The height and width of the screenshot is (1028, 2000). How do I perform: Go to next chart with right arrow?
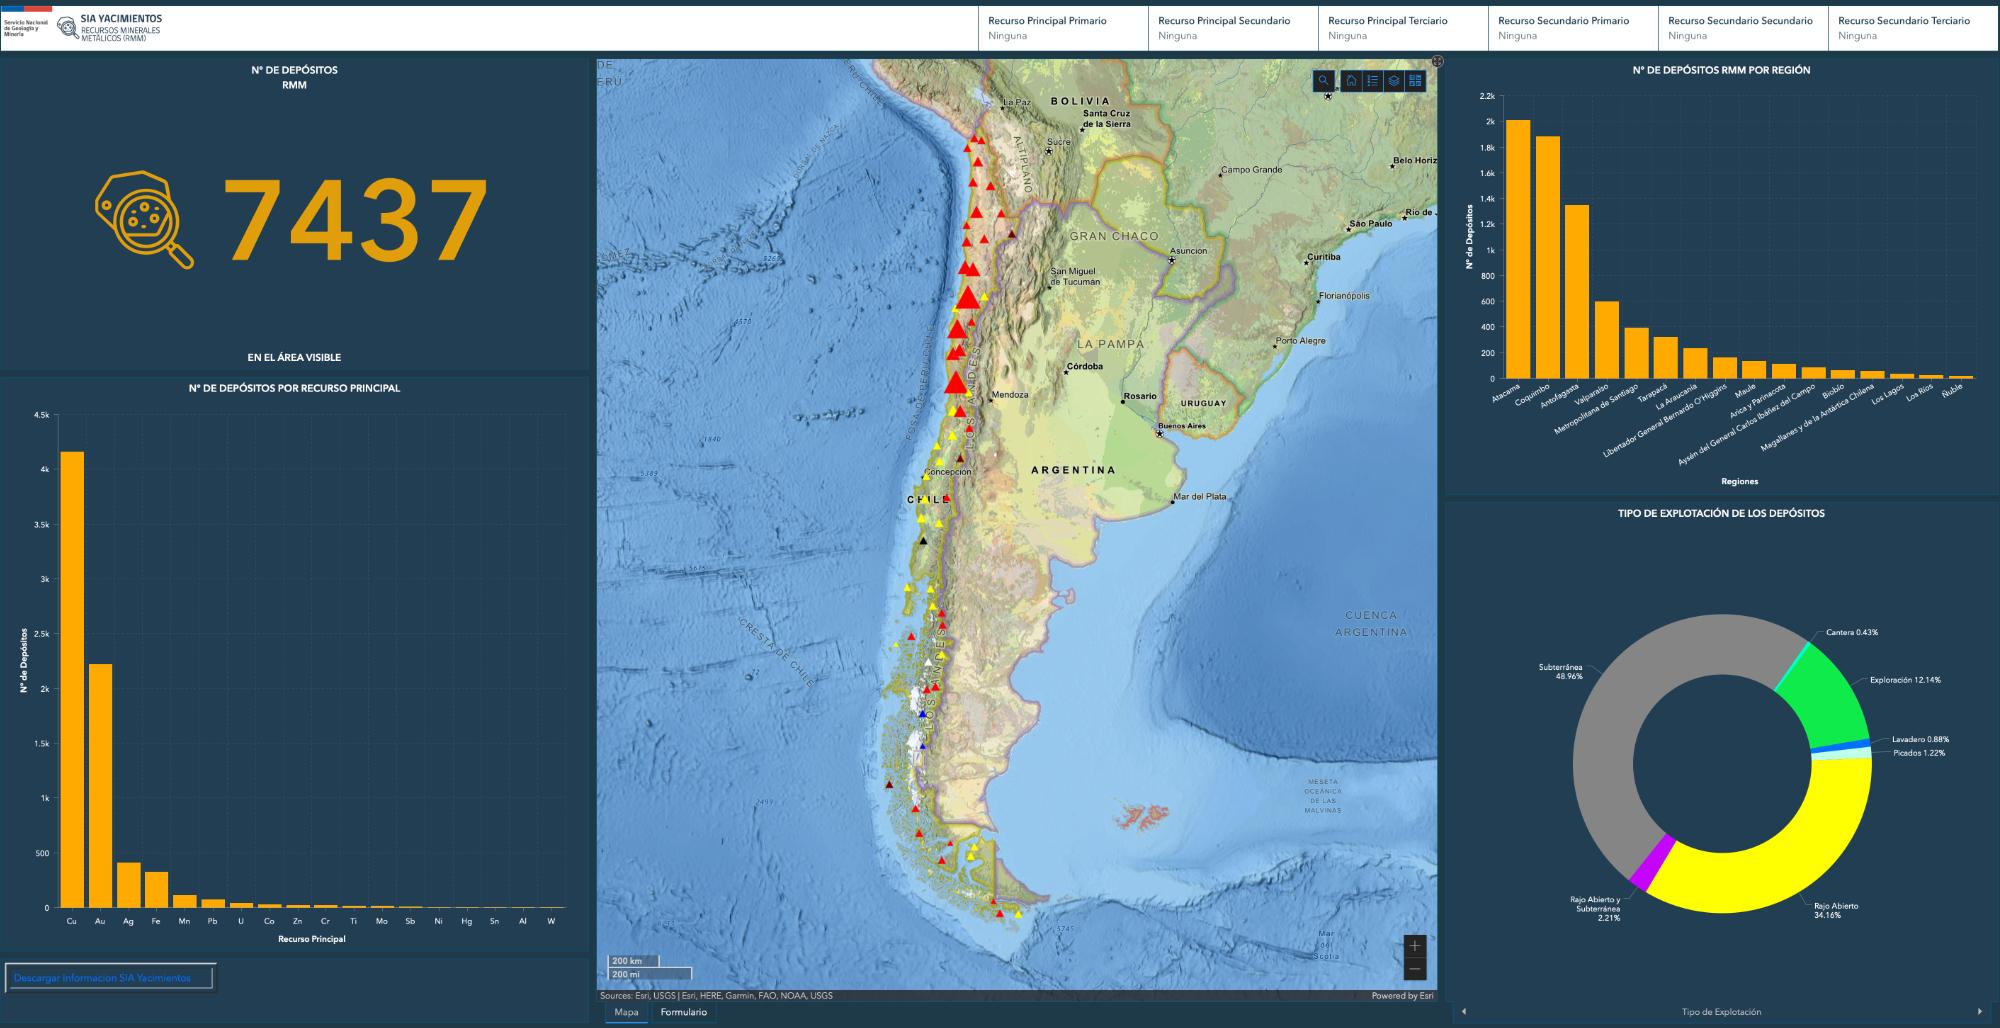(1979, 1012)
